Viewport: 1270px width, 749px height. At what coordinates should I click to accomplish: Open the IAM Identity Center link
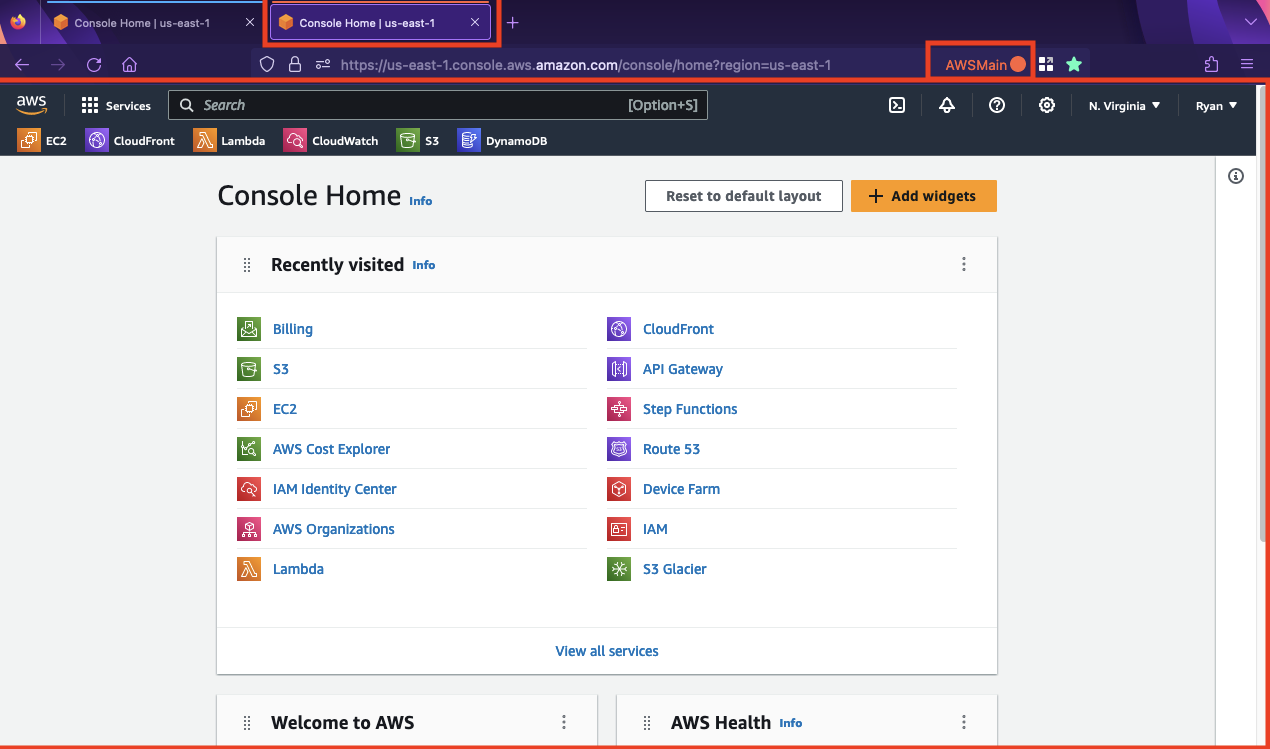click(x=335, y=489)
